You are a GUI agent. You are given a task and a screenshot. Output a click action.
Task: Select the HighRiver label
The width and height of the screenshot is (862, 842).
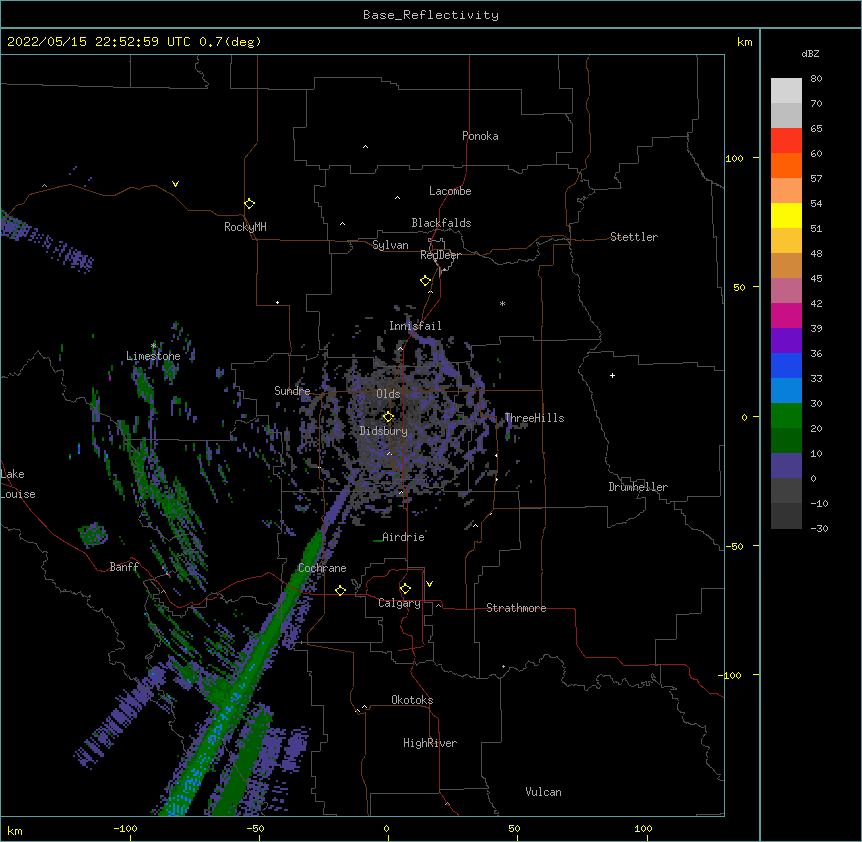tap(430, 743)
